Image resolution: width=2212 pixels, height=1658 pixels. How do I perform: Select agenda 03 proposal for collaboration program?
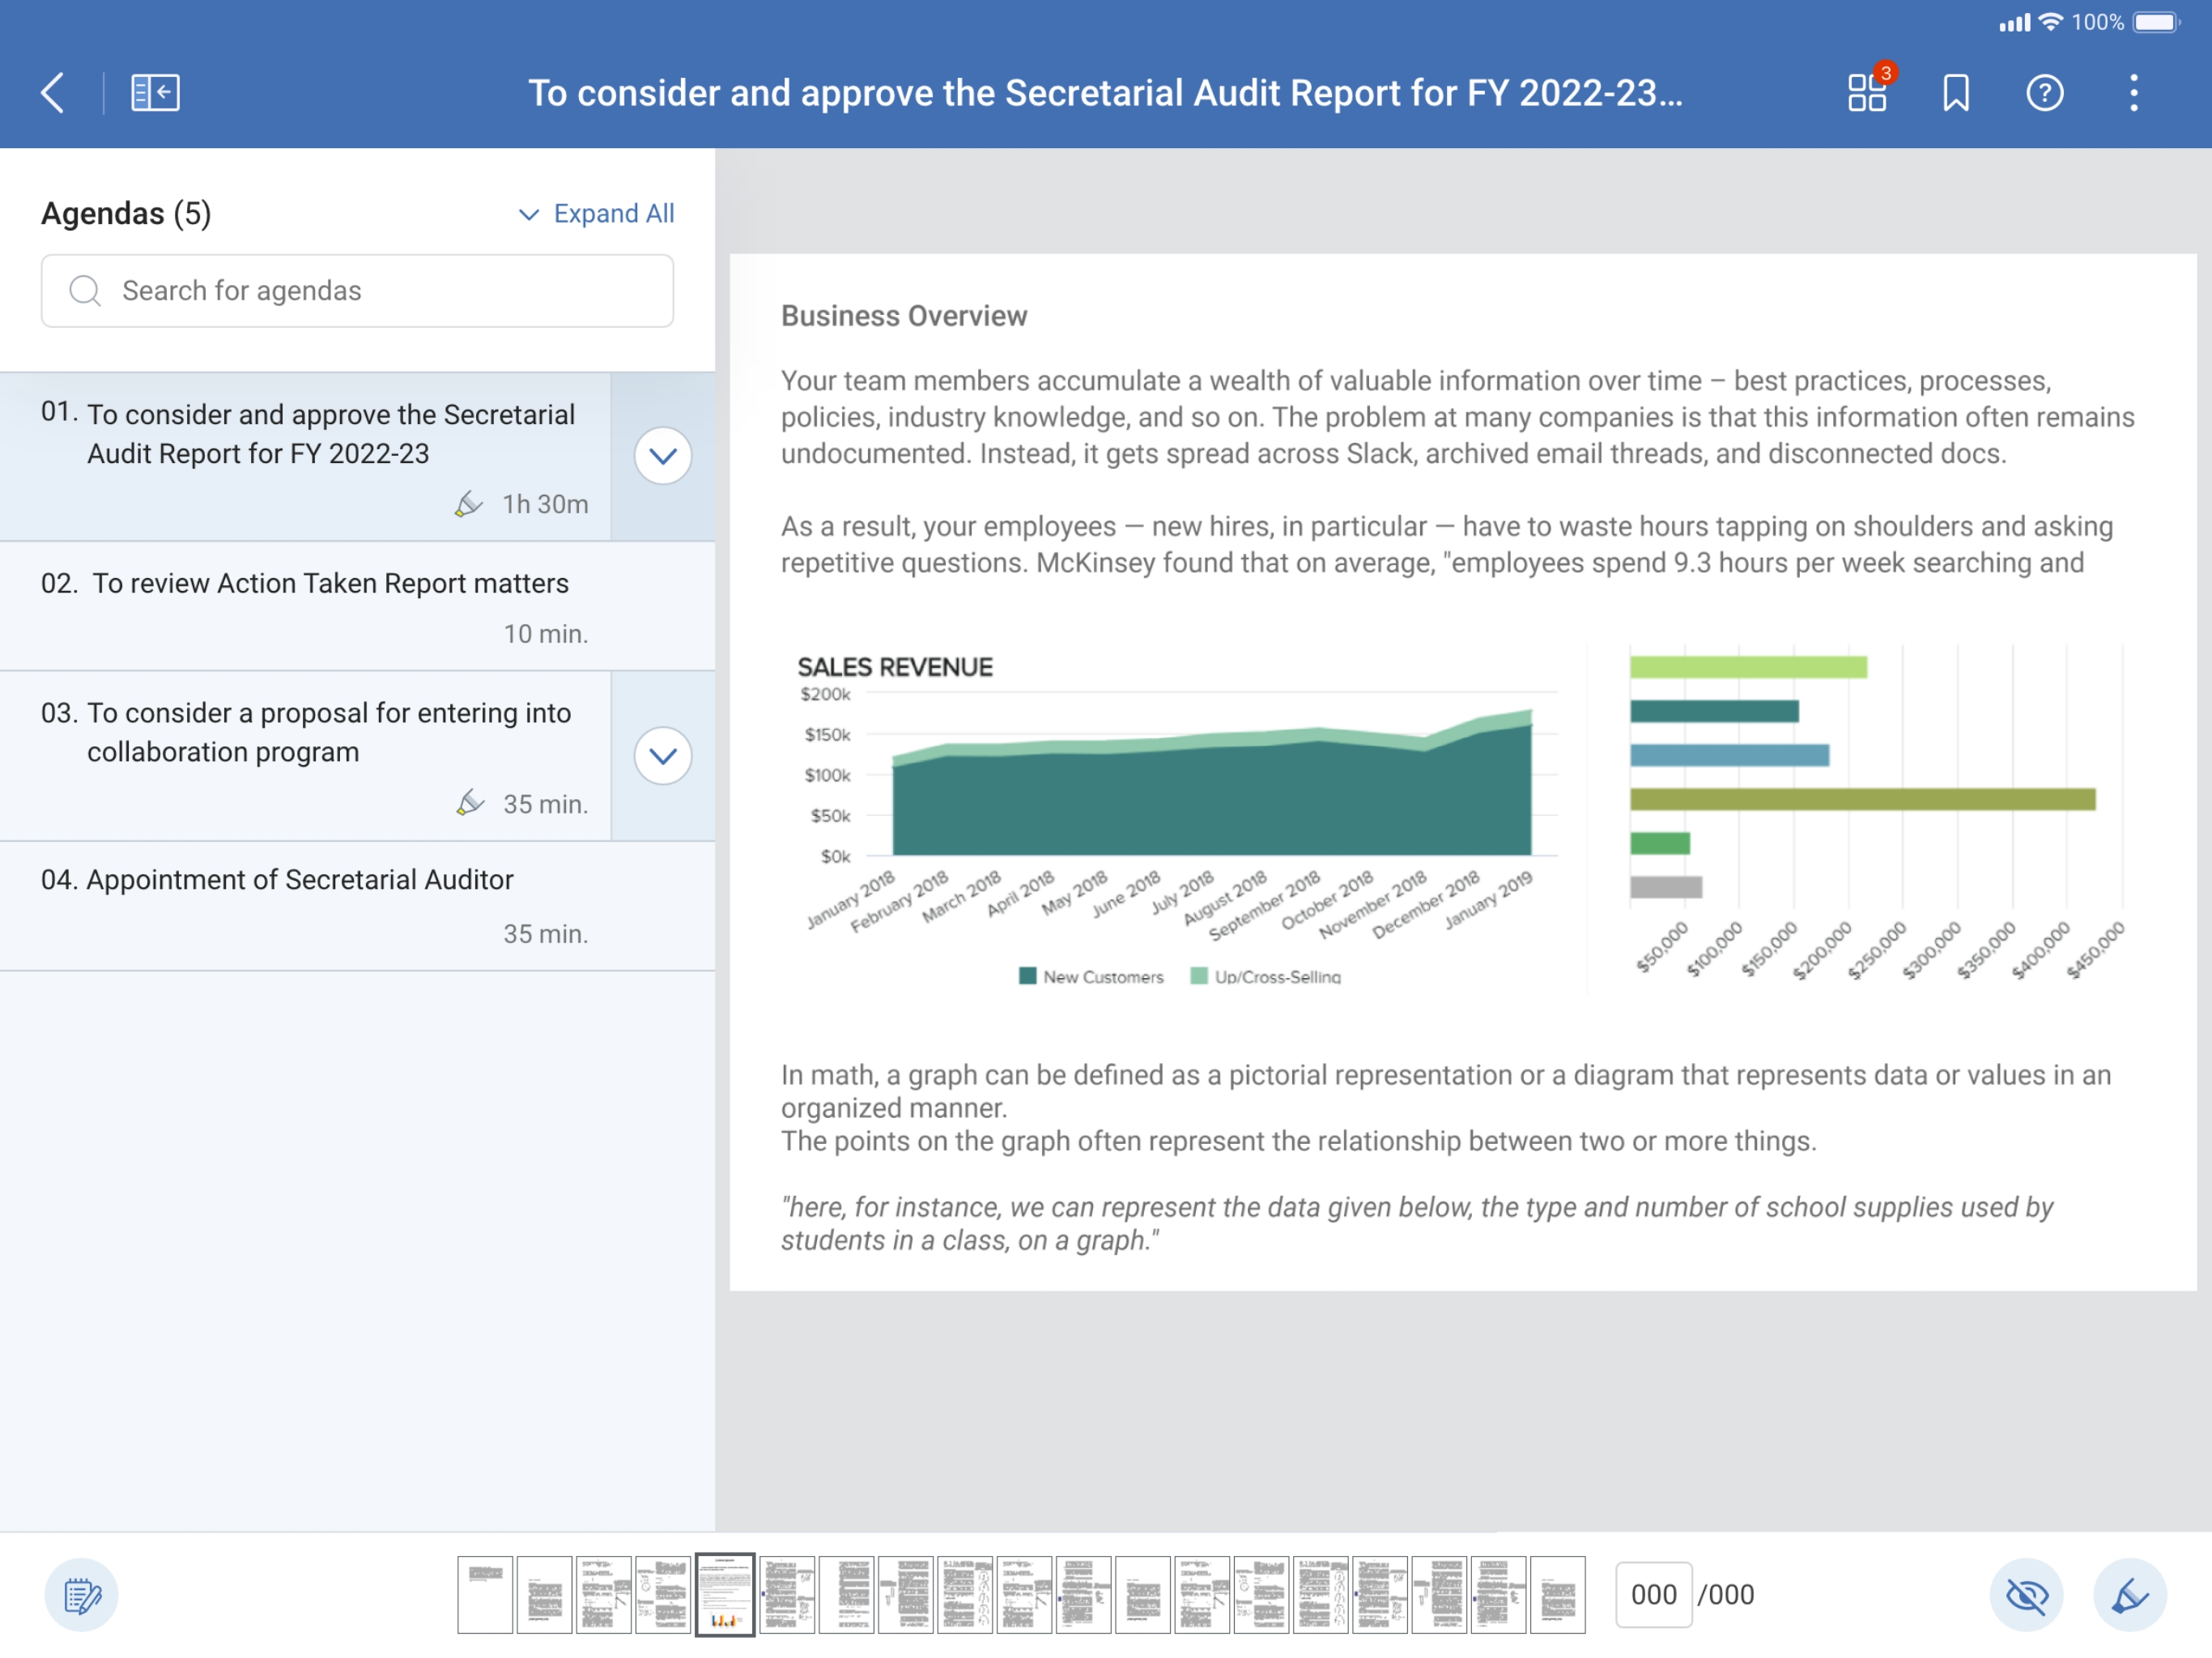click(x=306, y=756)
